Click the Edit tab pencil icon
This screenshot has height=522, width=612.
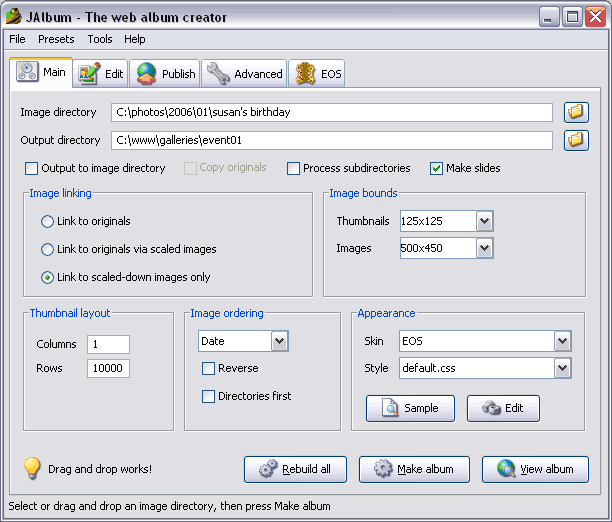point(89,73)
